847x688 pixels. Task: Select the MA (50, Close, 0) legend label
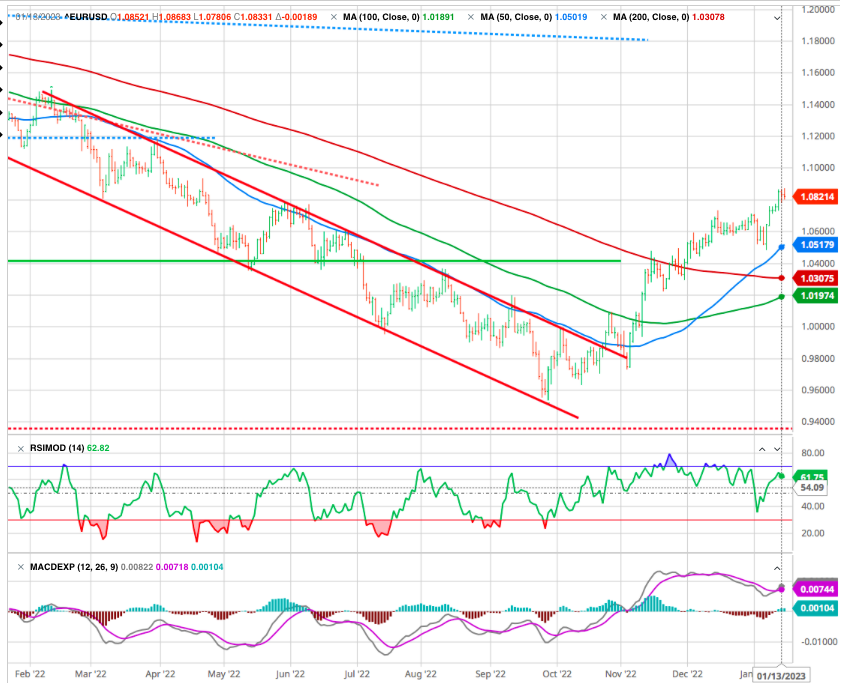tap(516, 17)
